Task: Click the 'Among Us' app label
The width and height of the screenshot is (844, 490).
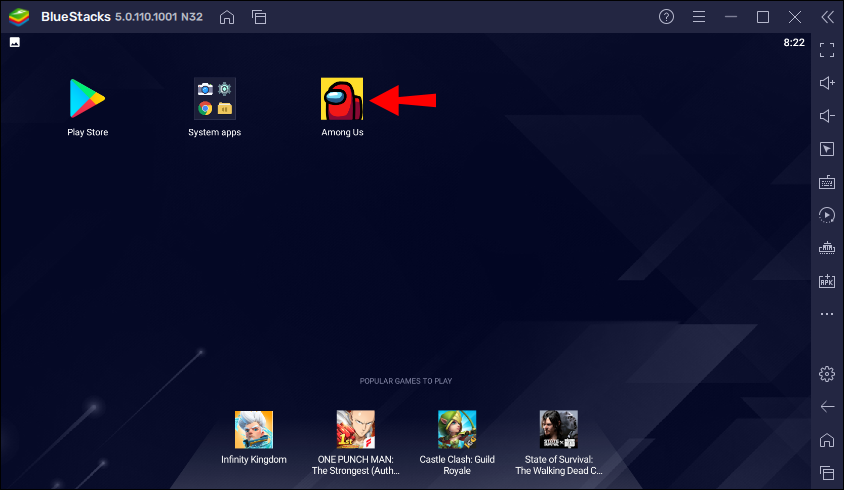Action: pyautogui.click(x=342, y=132)
